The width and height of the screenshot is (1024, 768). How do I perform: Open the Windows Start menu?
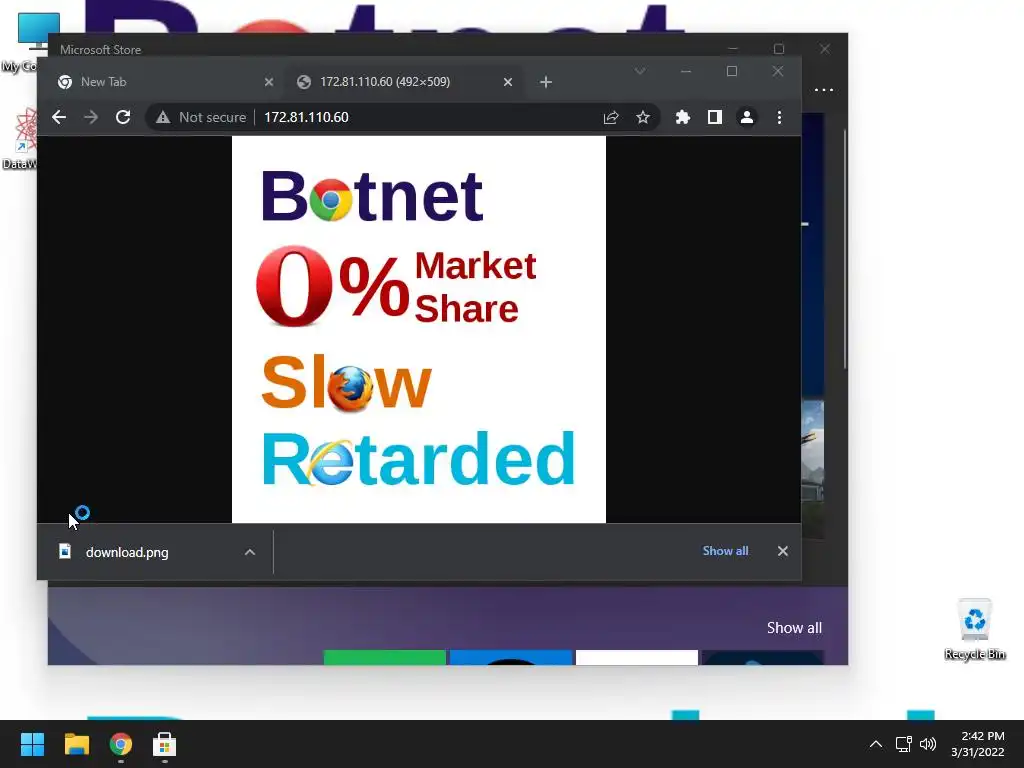(32, 744)
